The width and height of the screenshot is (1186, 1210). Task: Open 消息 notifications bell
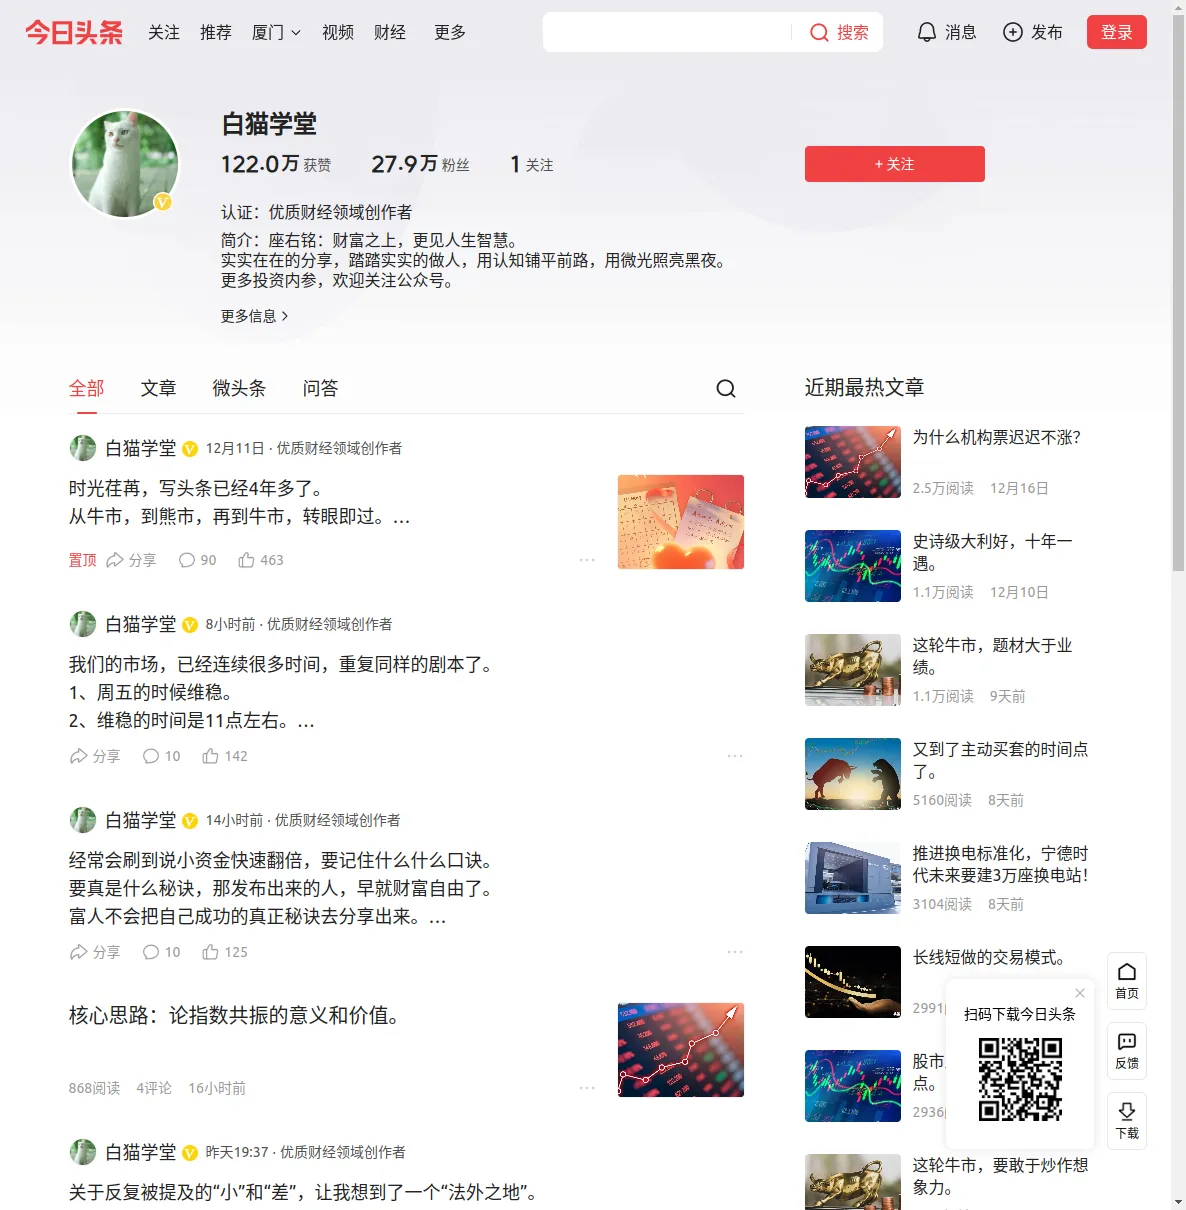pos(946,32)
